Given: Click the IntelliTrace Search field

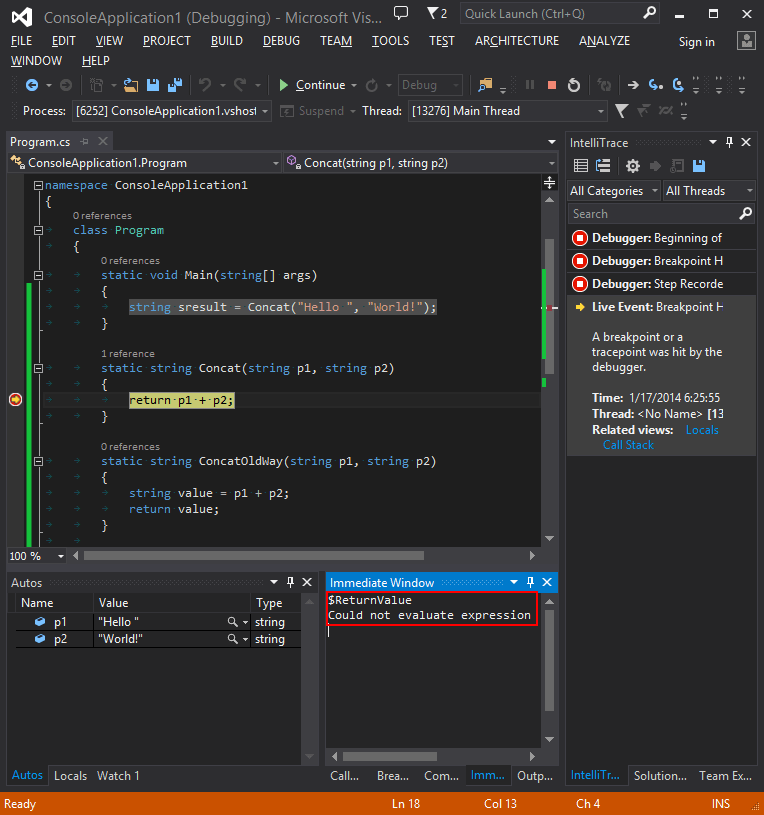Looking at the screenshot, I should 652,214.
